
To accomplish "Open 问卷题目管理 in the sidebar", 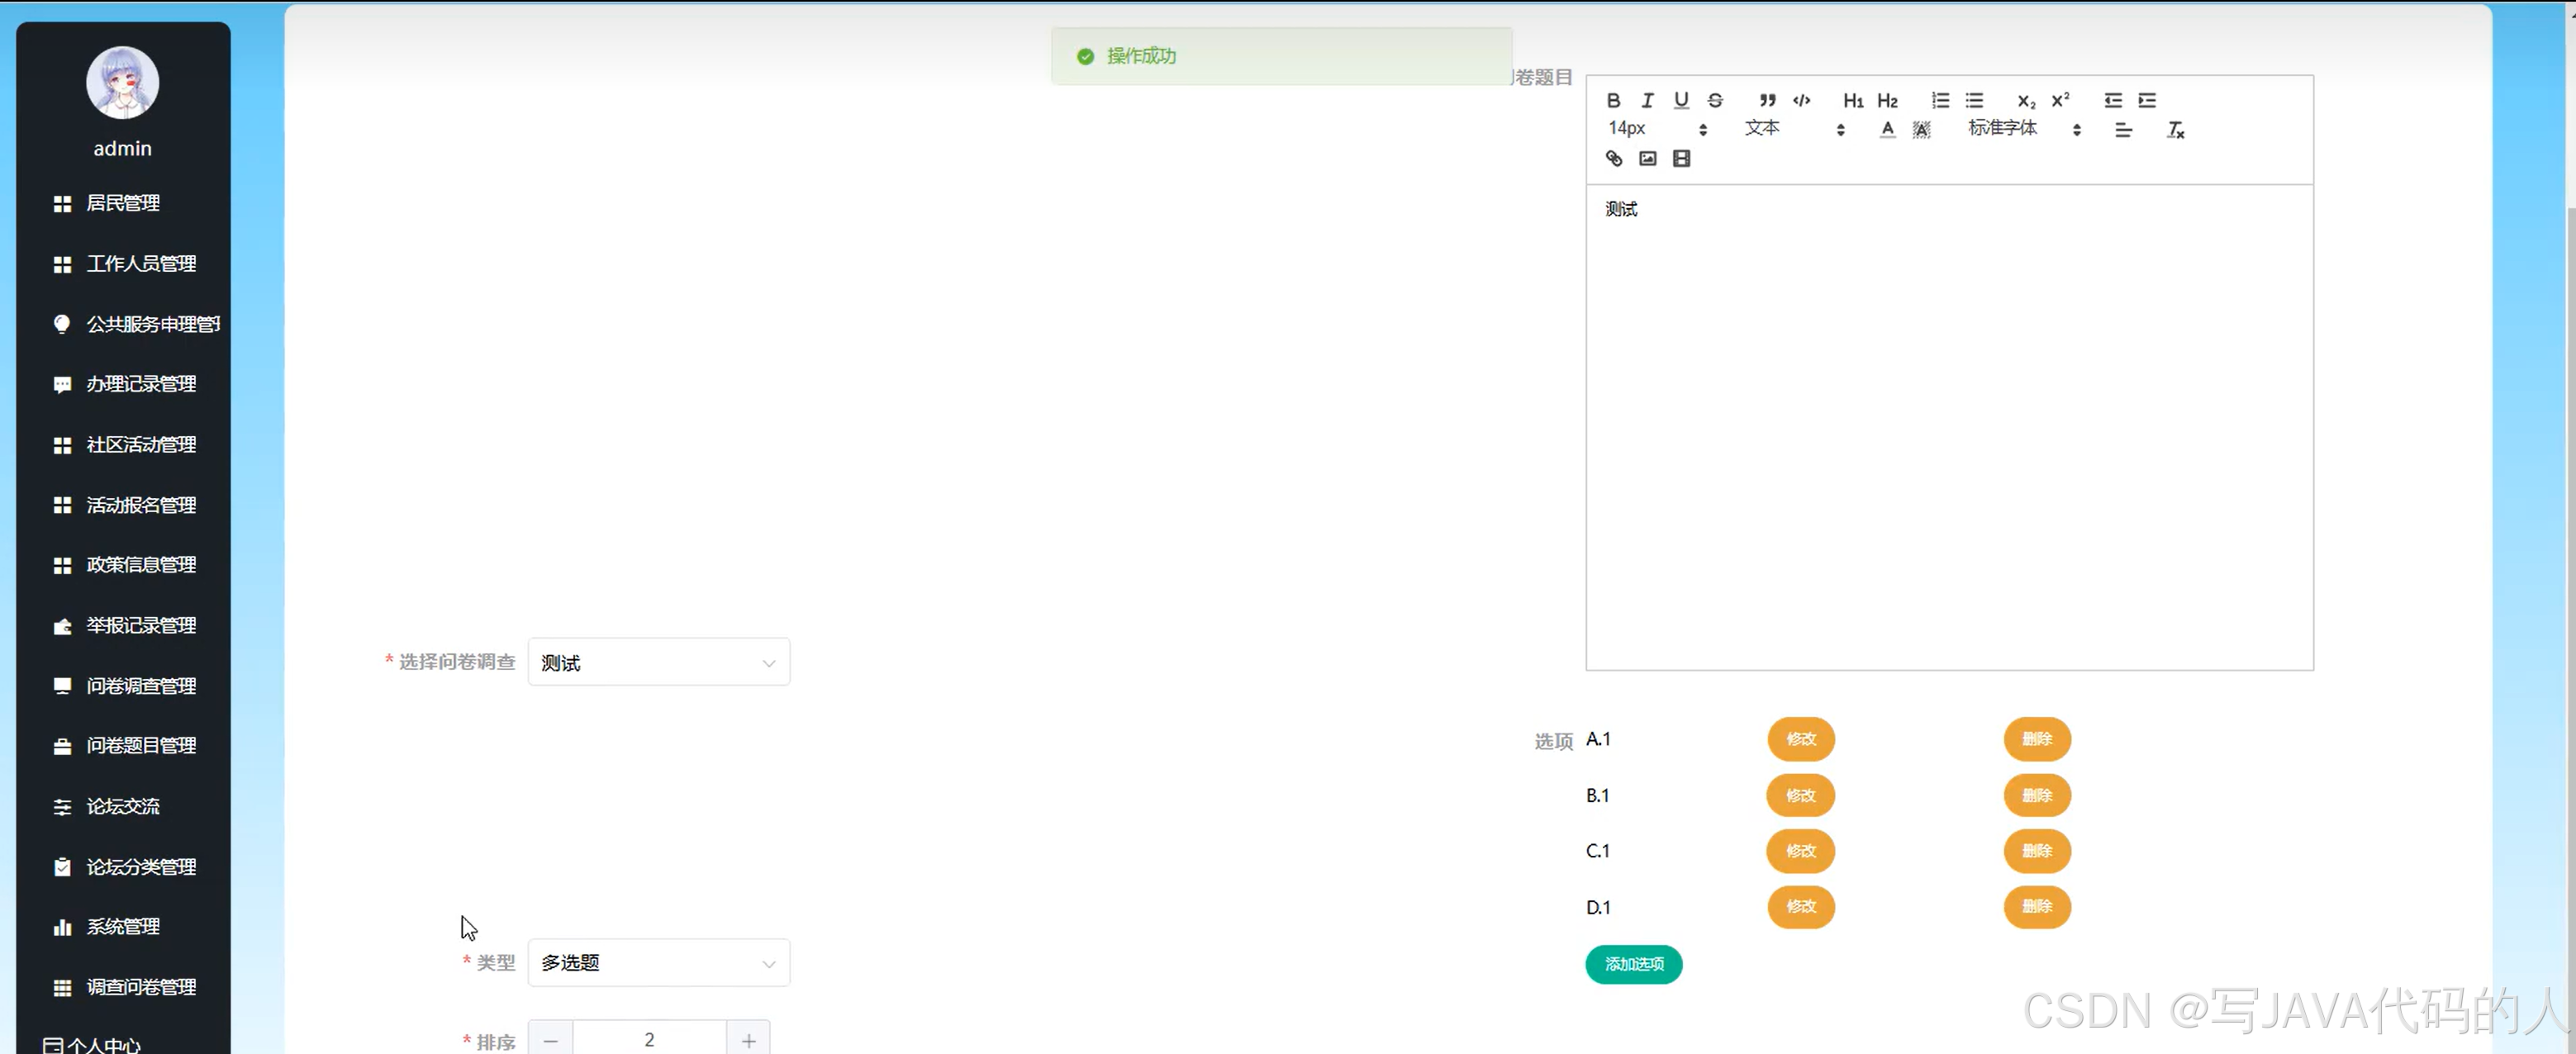I will [x=140, y=746].
